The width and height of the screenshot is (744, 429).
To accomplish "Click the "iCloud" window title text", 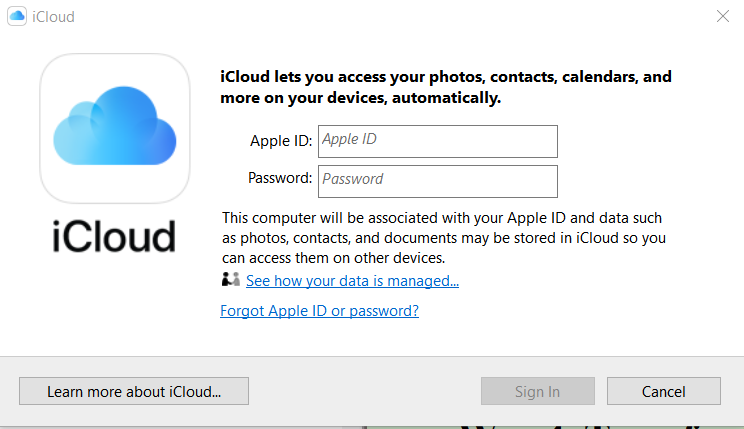I will pyautogui.click(x=54, y=17).
